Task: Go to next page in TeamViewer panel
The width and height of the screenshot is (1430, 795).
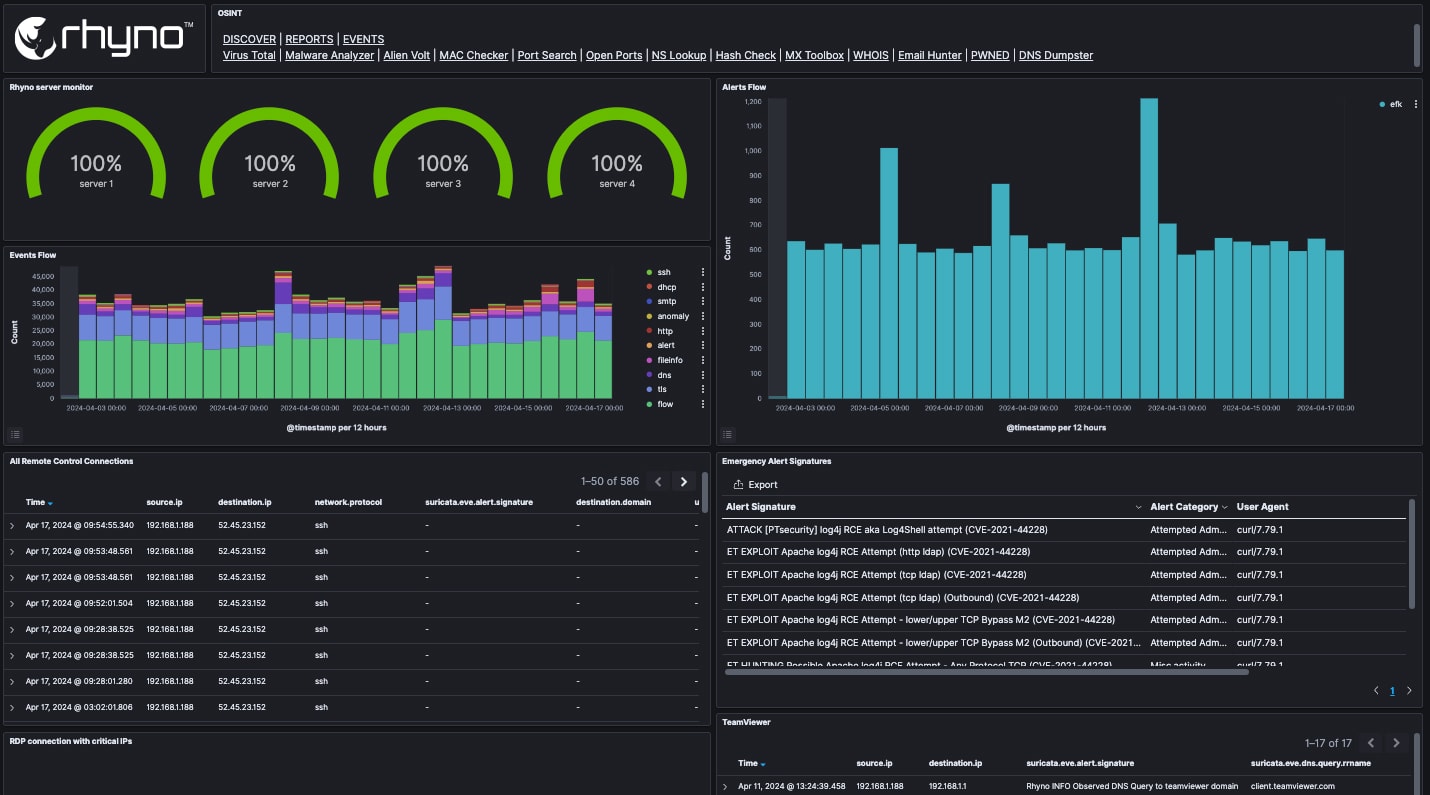Action: [x=1397, y=743]
